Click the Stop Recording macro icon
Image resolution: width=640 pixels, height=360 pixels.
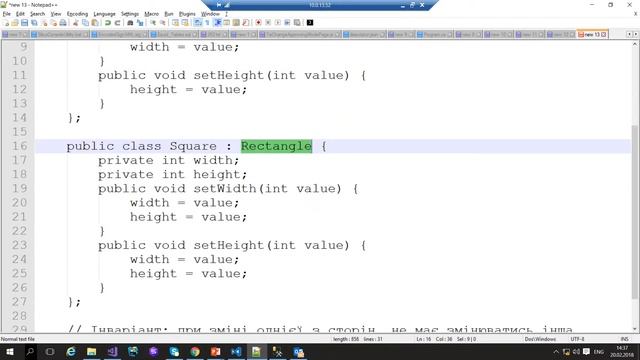pyautogui.click(x=268, y=23)
